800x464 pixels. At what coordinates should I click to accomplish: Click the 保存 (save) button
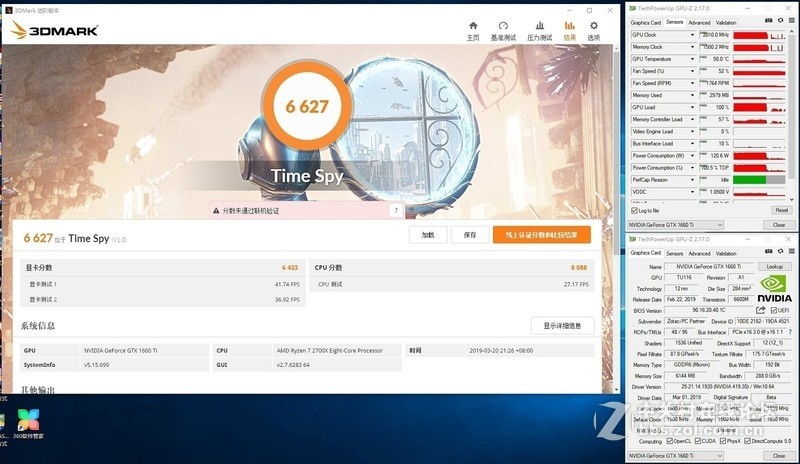[x=470, y=235]
